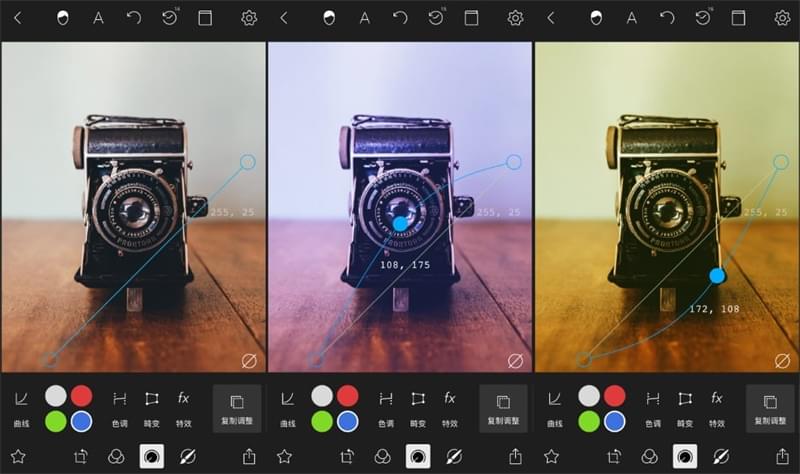Tap the undo arrow in the left panel

133,18
